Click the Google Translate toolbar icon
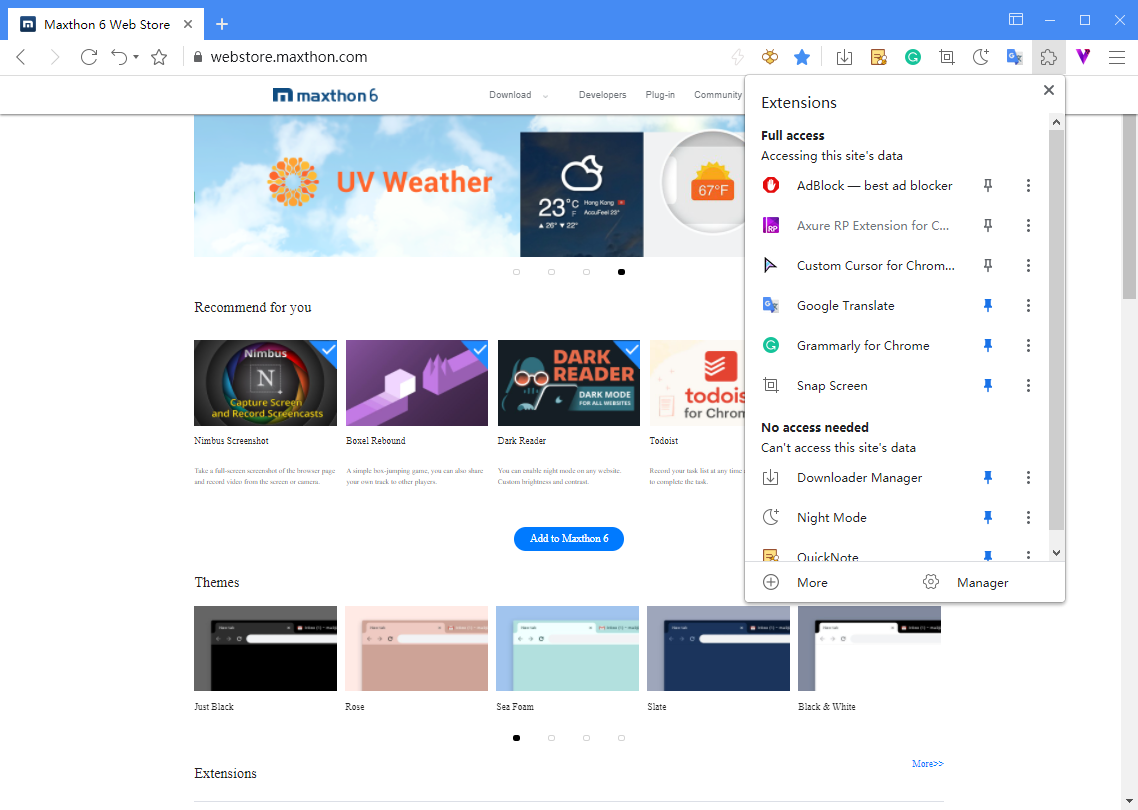Image resolution: width=1138 pixels, height=810 pixels. tap(1015, 57)
